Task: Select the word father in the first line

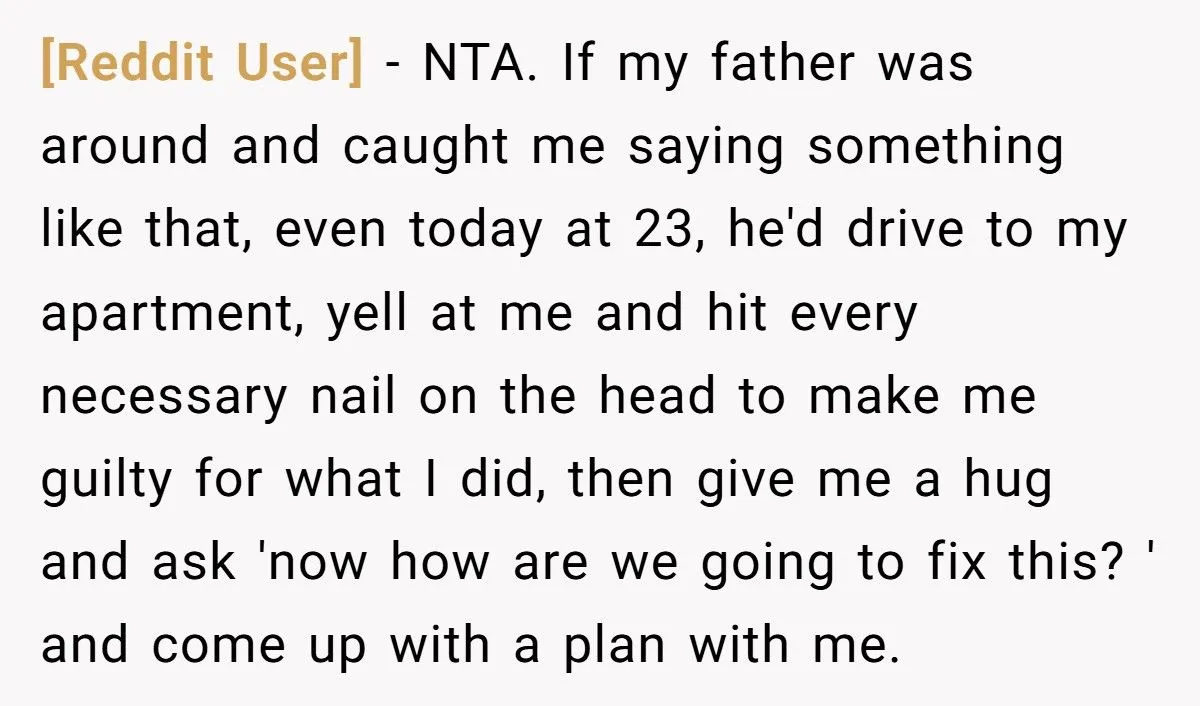Action: [783, 64]
